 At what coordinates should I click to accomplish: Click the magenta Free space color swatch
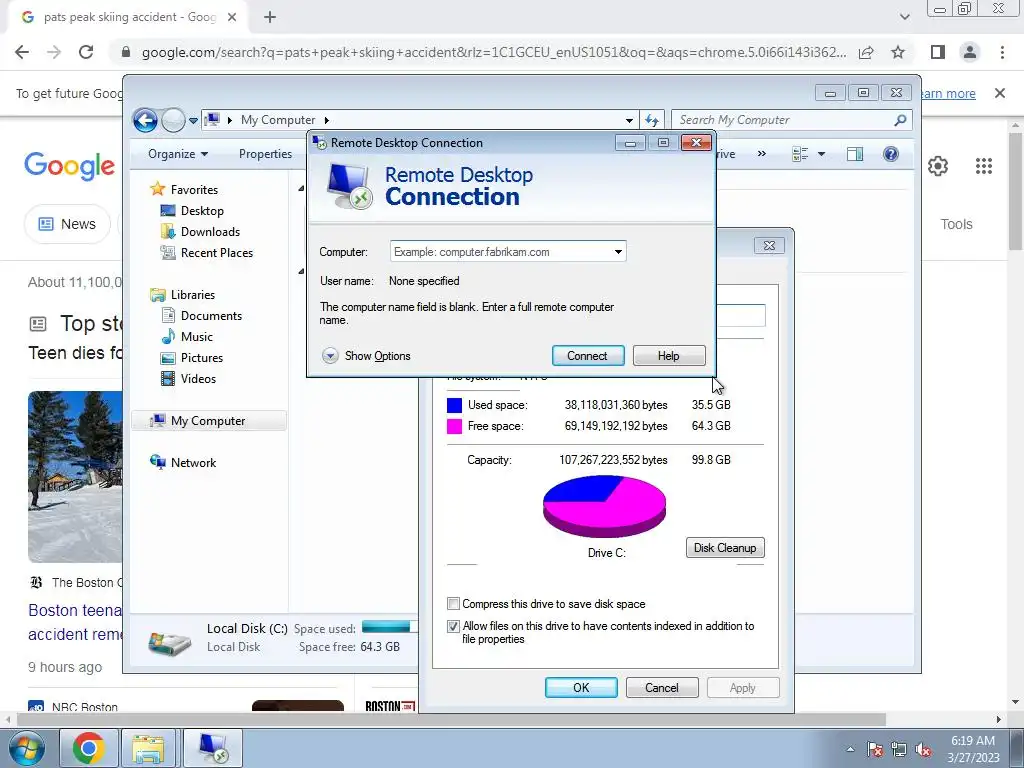(x=455, y=426)
